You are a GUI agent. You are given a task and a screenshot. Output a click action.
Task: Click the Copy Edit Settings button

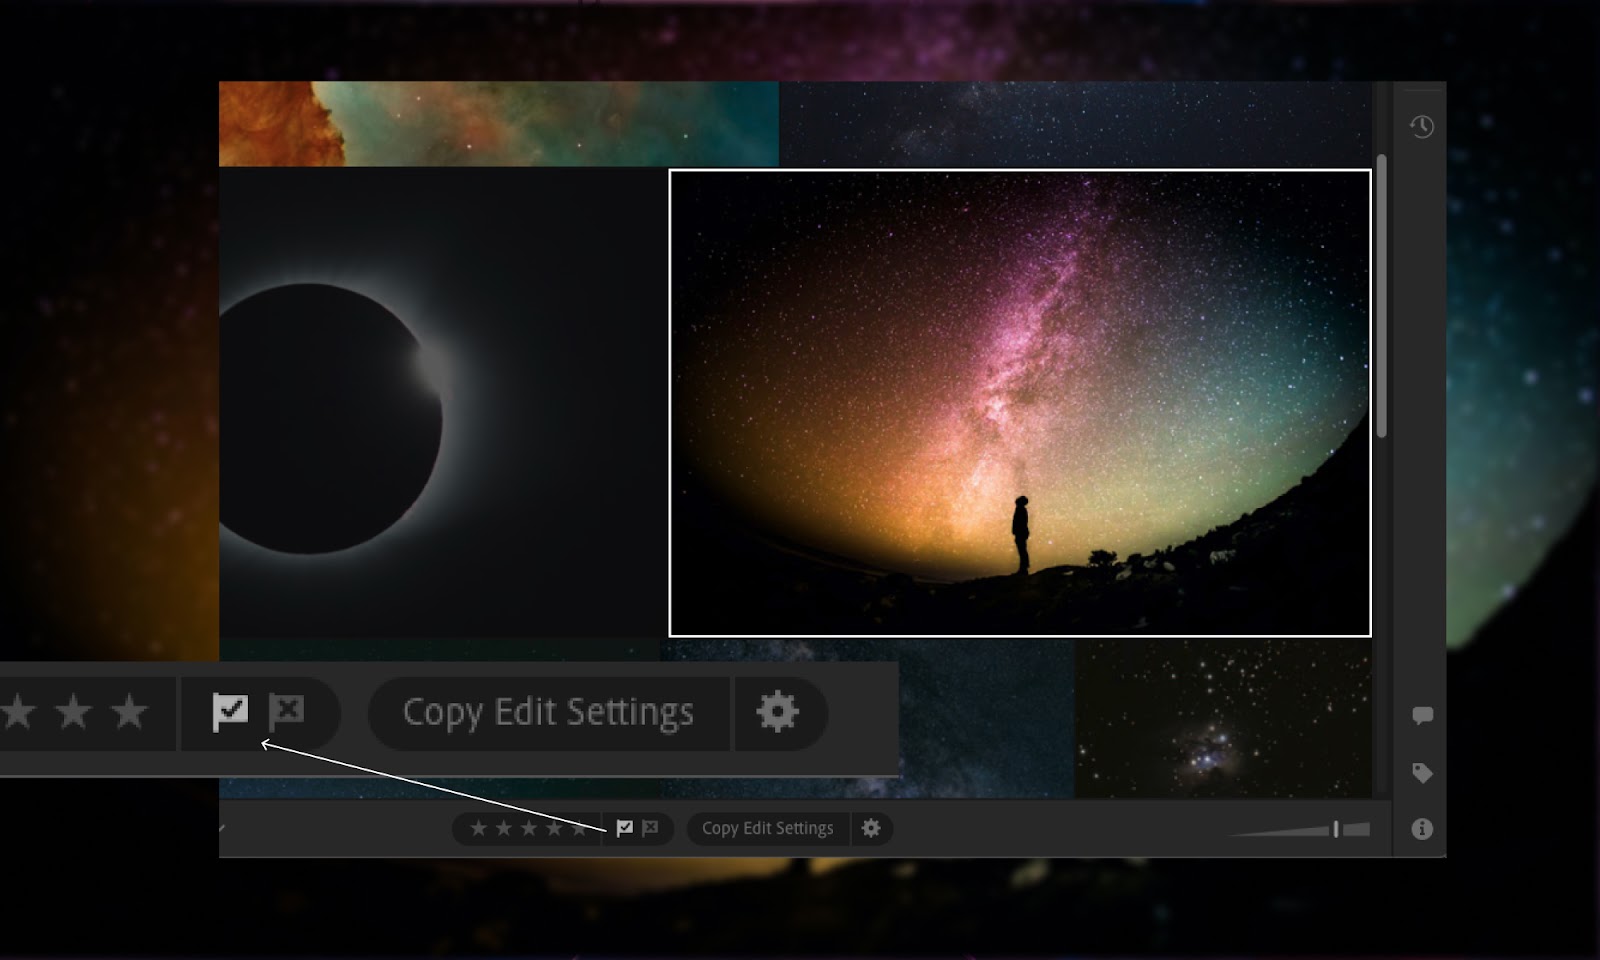click(768, 828)
